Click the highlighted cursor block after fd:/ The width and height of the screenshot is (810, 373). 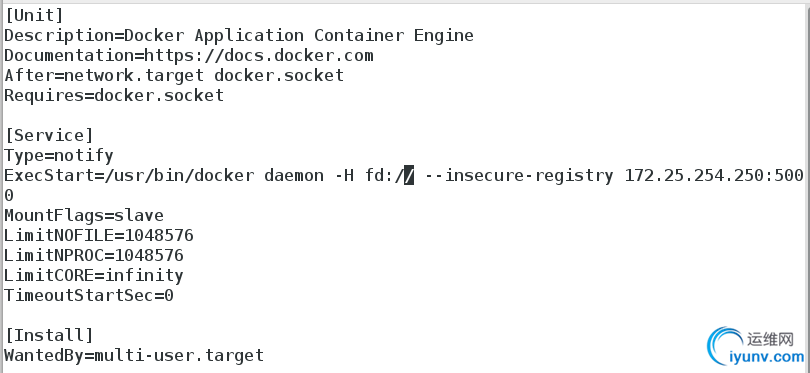[x=409, y=176]
